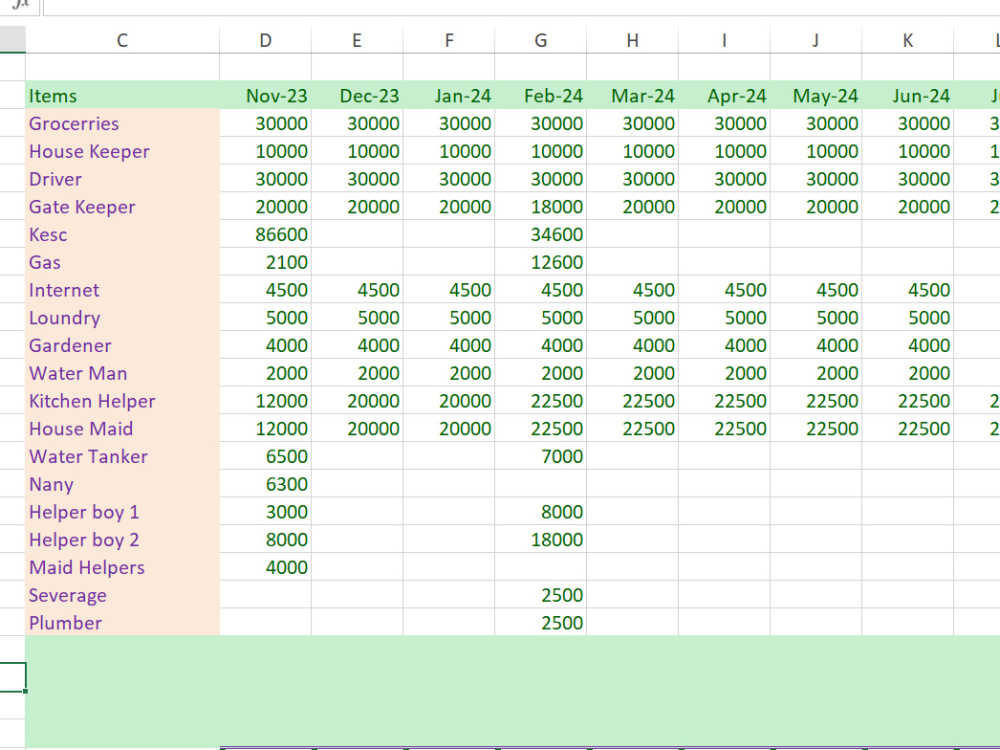Image resolution: width=1000 pixels, height=750 pixels.
Task: Click Driver Jan-24 value 30000
Action: click(x=449, y=179)
